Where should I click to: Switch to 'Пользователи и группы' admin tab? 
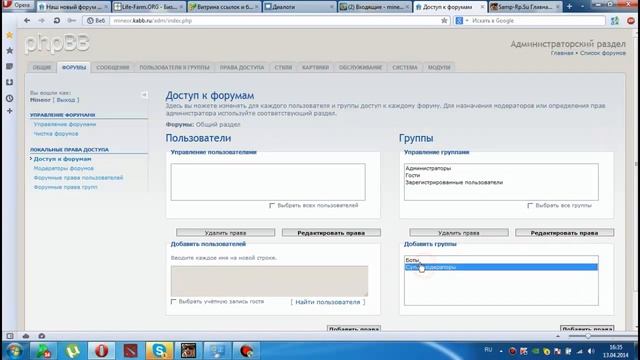click(174, 67)
